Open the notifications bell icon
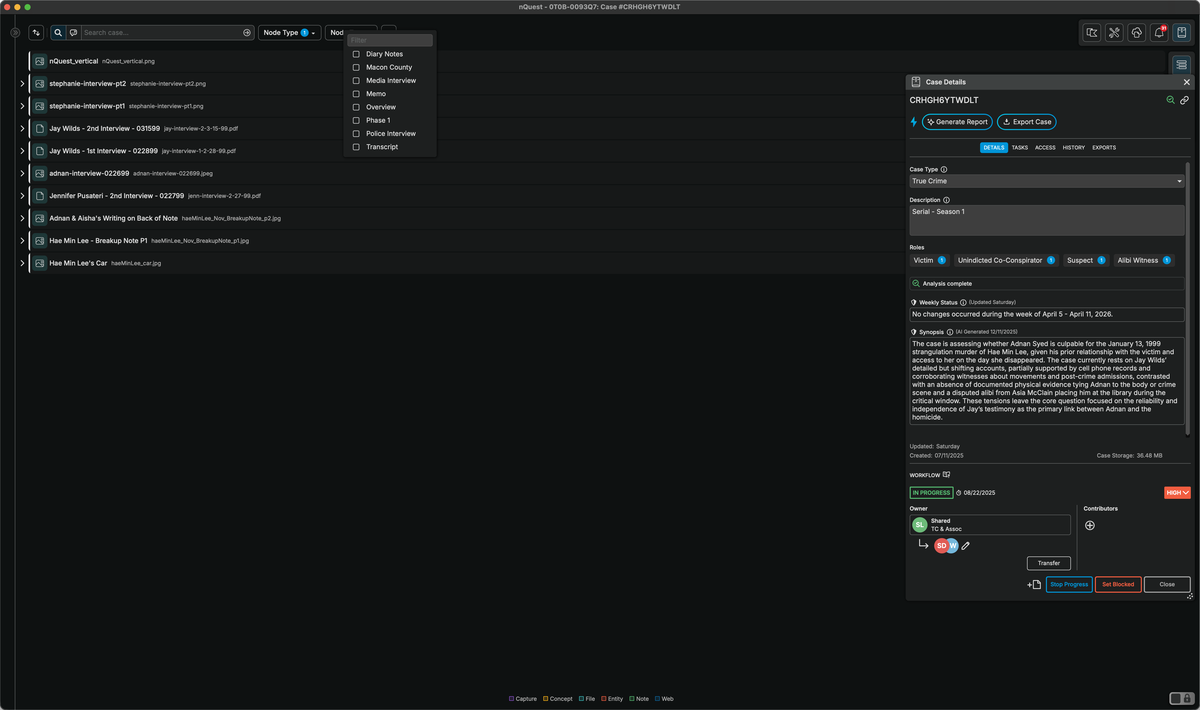 1159,32
